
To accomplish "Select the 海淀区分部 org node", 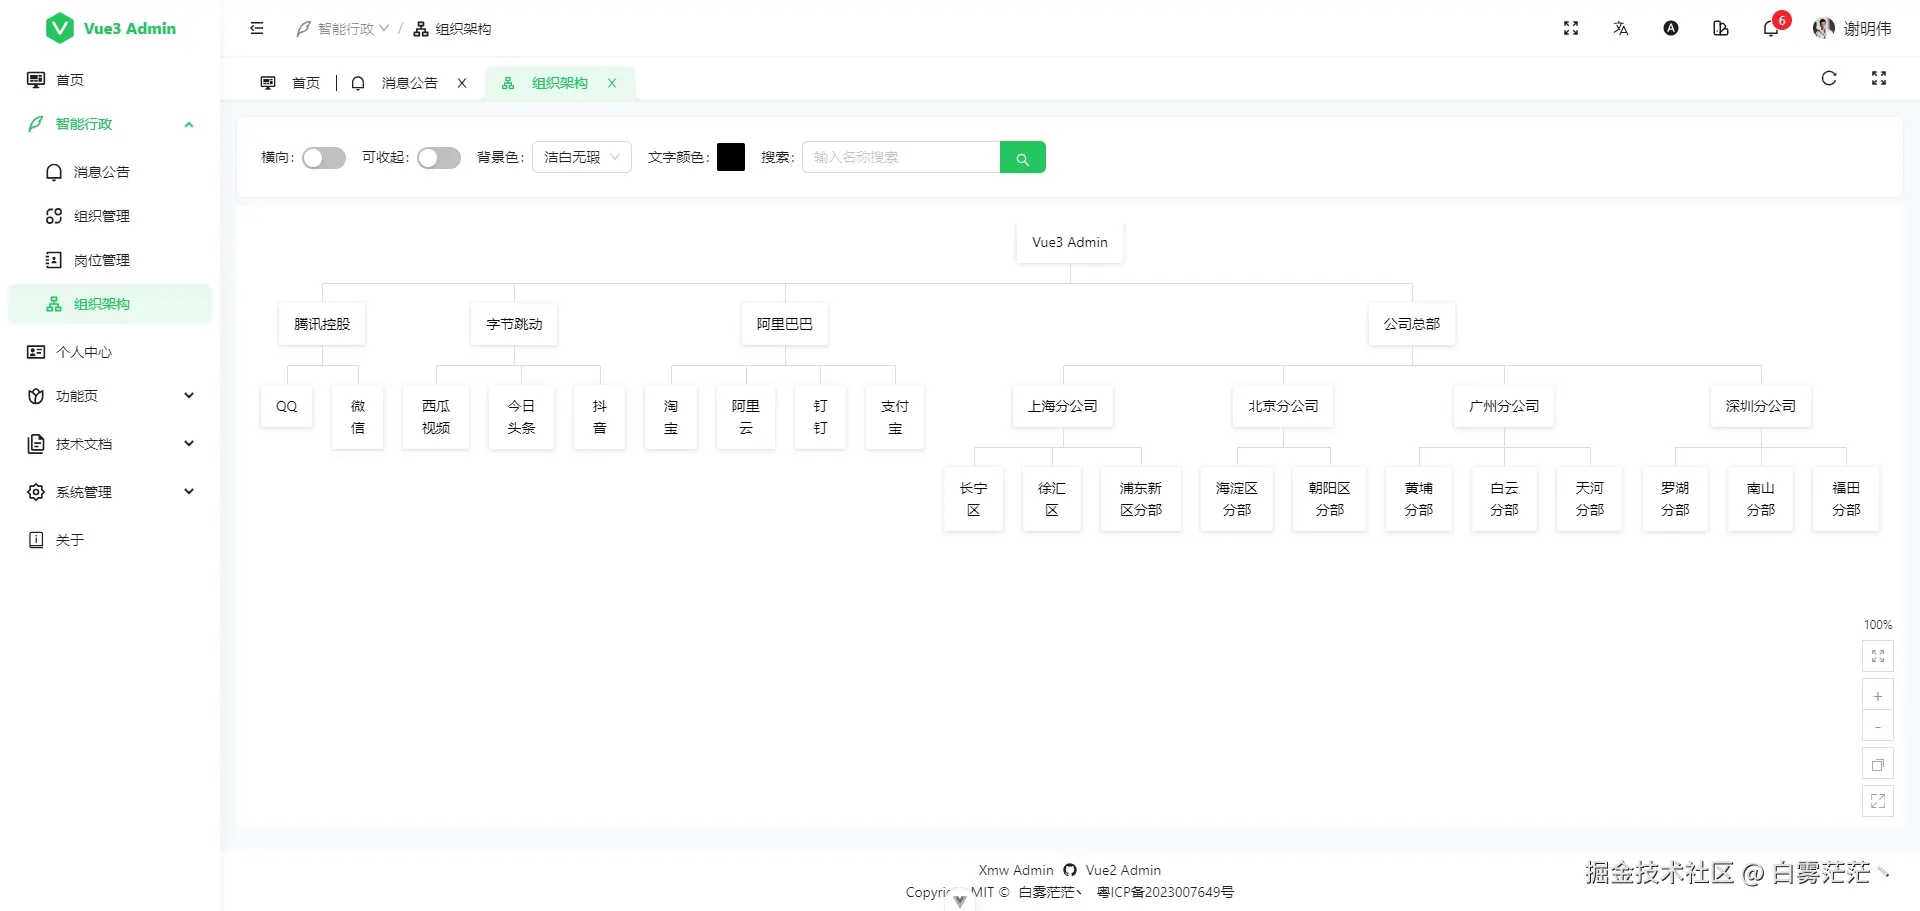I will (x=1237, y=499).
